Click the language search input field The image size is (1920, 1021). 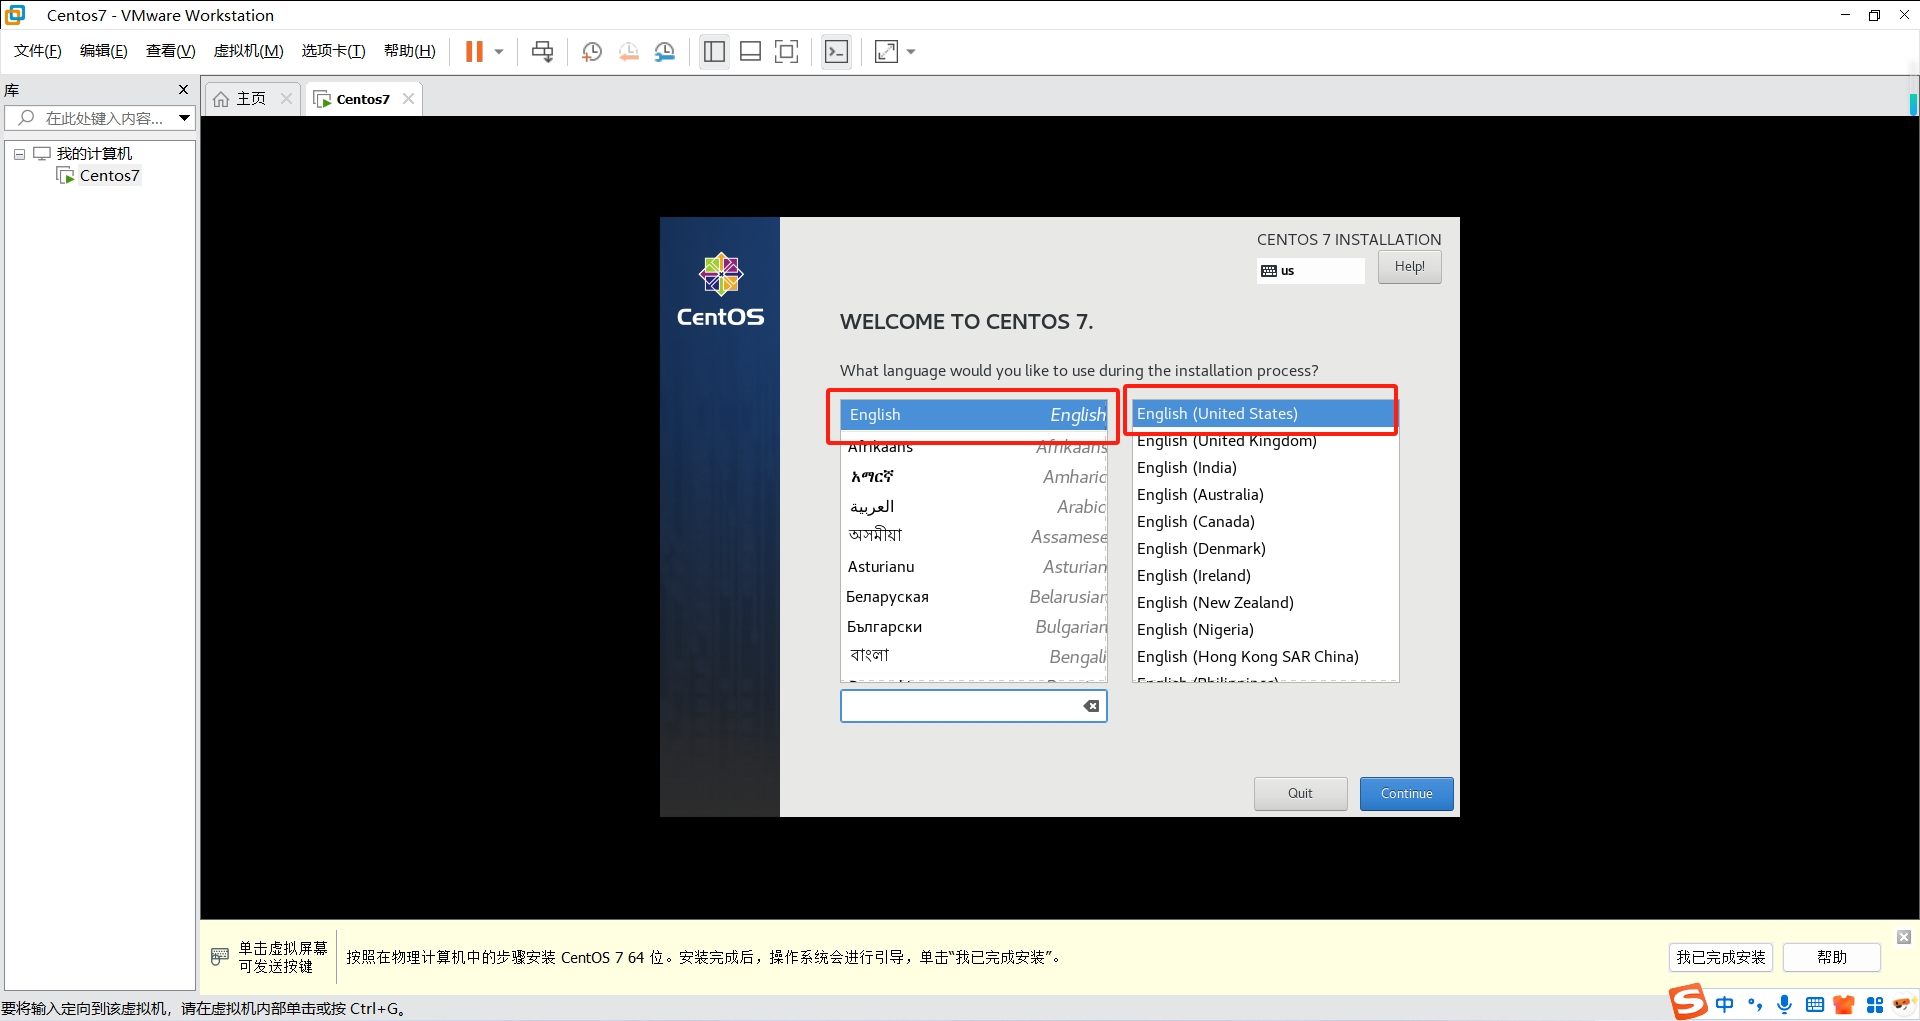point(960,706)
